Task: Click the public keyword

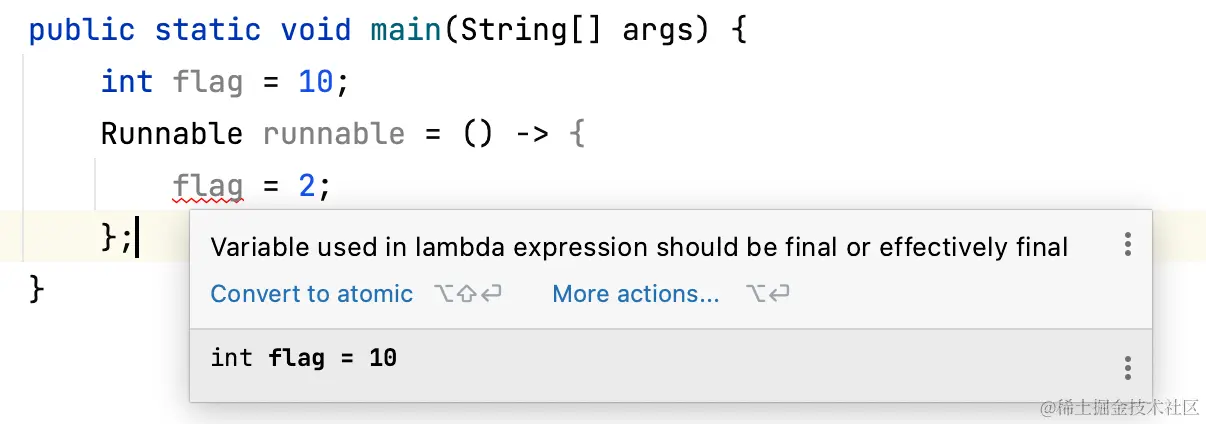Action: pyautogui.click(x=81, y=30)
